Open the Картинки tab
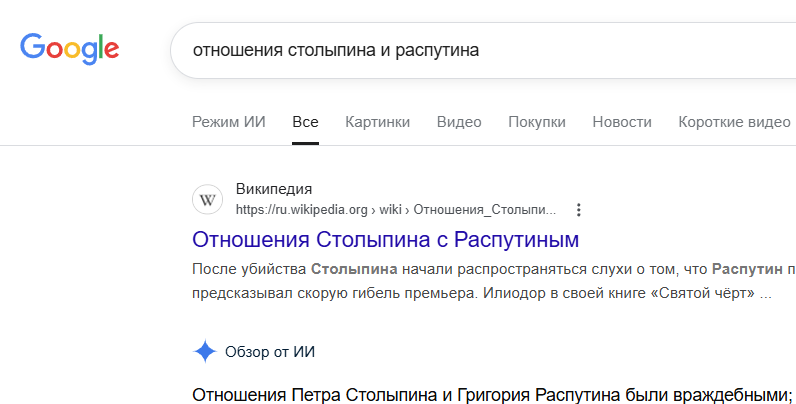This screenshot has width=796, height=404. [377, 122]
